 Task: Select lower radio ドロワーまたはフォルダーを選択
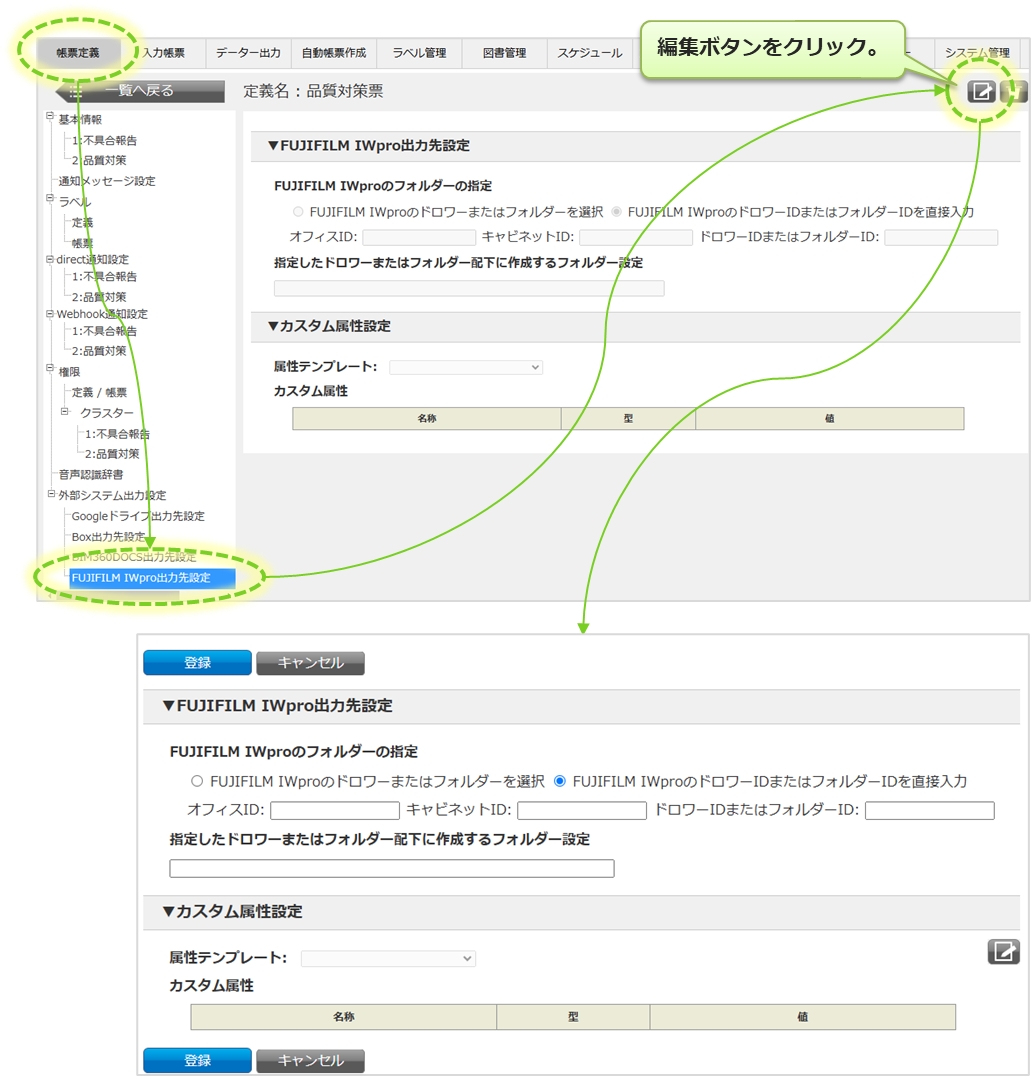coord(197,781)
